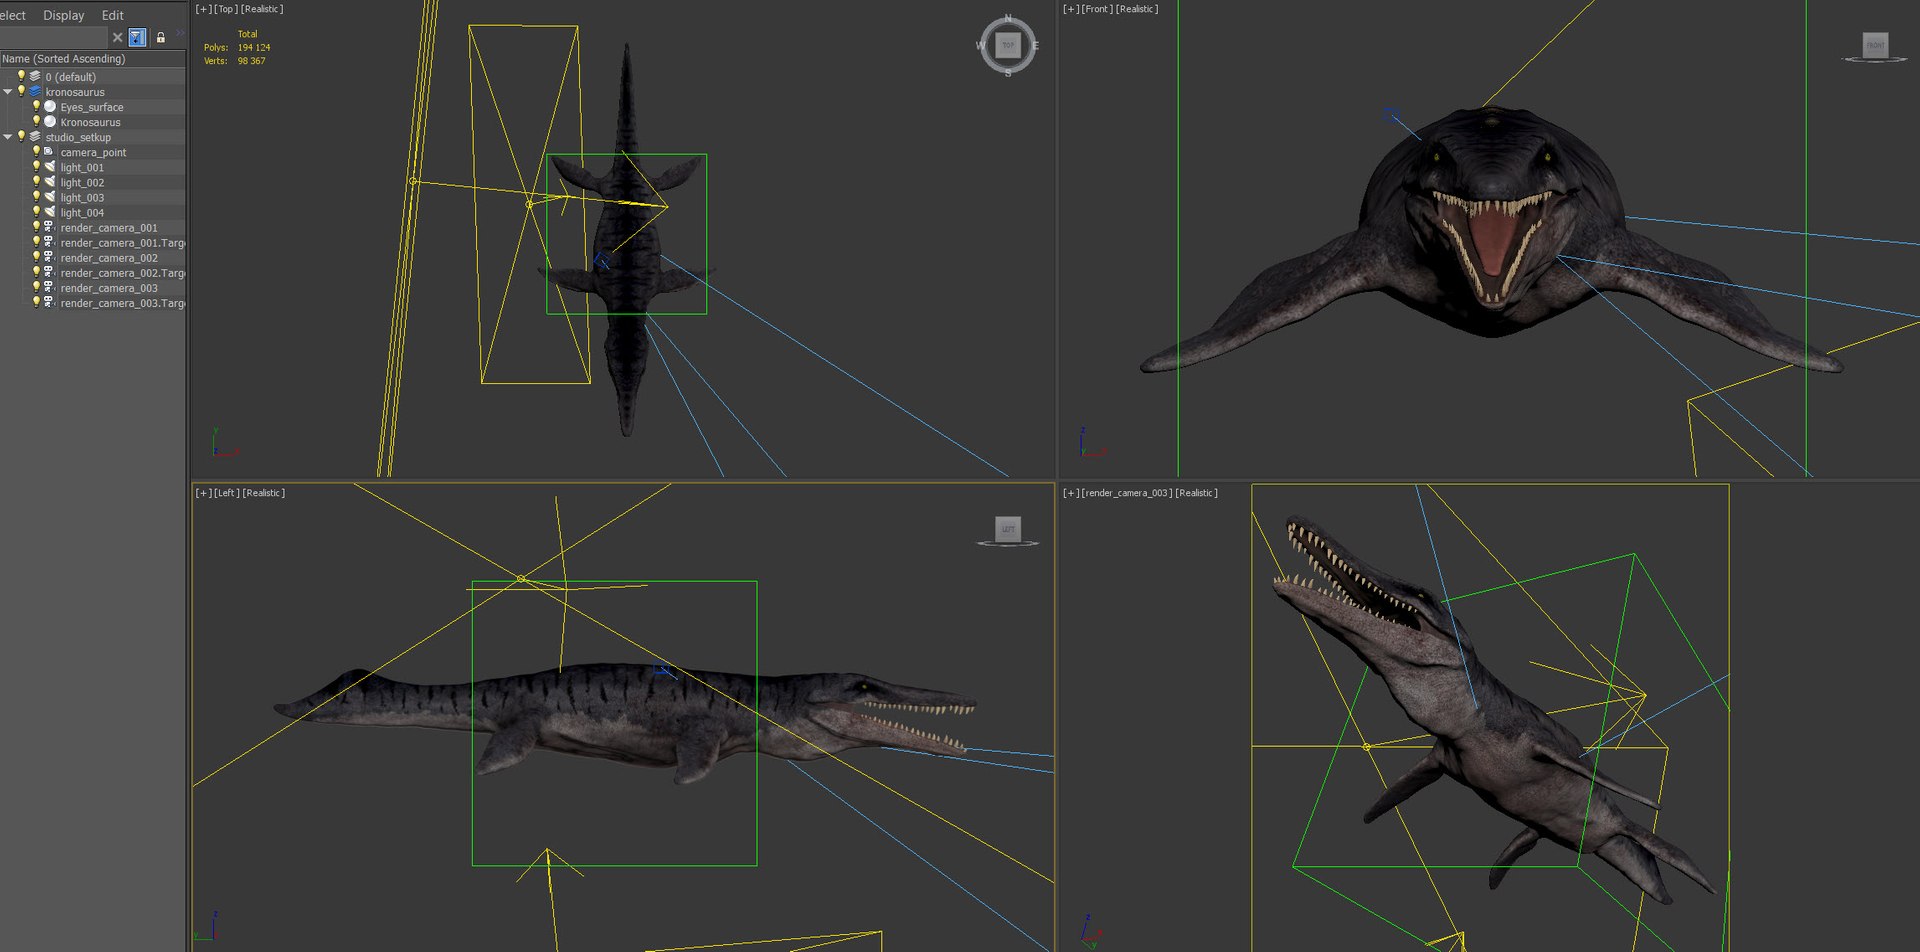Hide light_002 using its bulb icon
The width and height of the screenshot is (1920, 952).
pos(36,182)
